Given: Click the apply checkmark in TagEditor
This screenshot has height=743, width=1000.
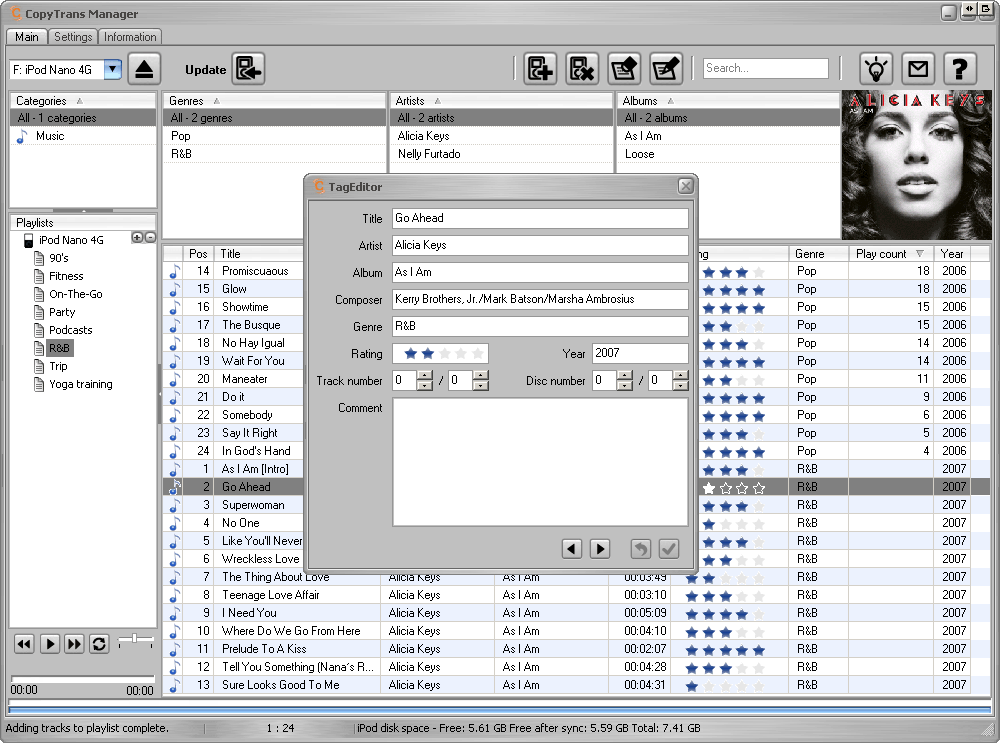Looking at the screenshot, I should point(668,548).
